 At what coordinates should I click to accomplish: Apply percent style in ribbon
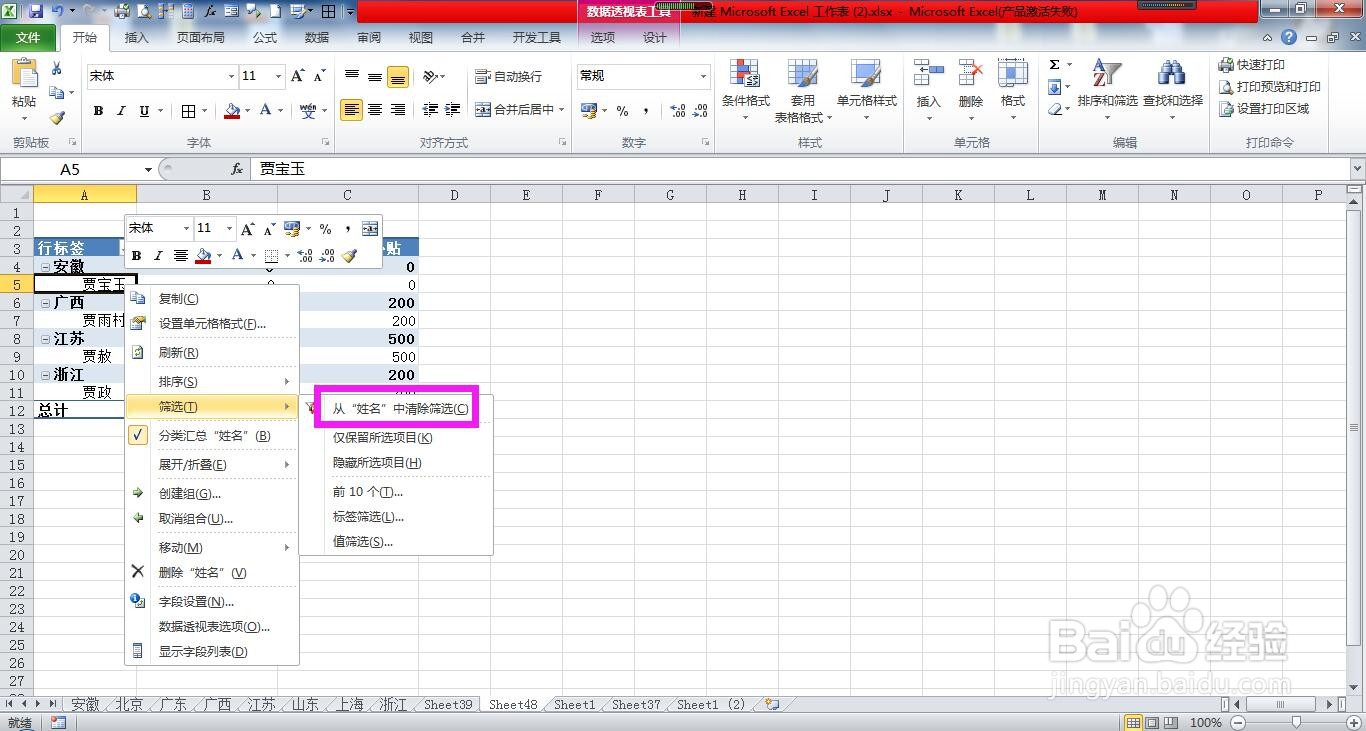click(622, 111)
